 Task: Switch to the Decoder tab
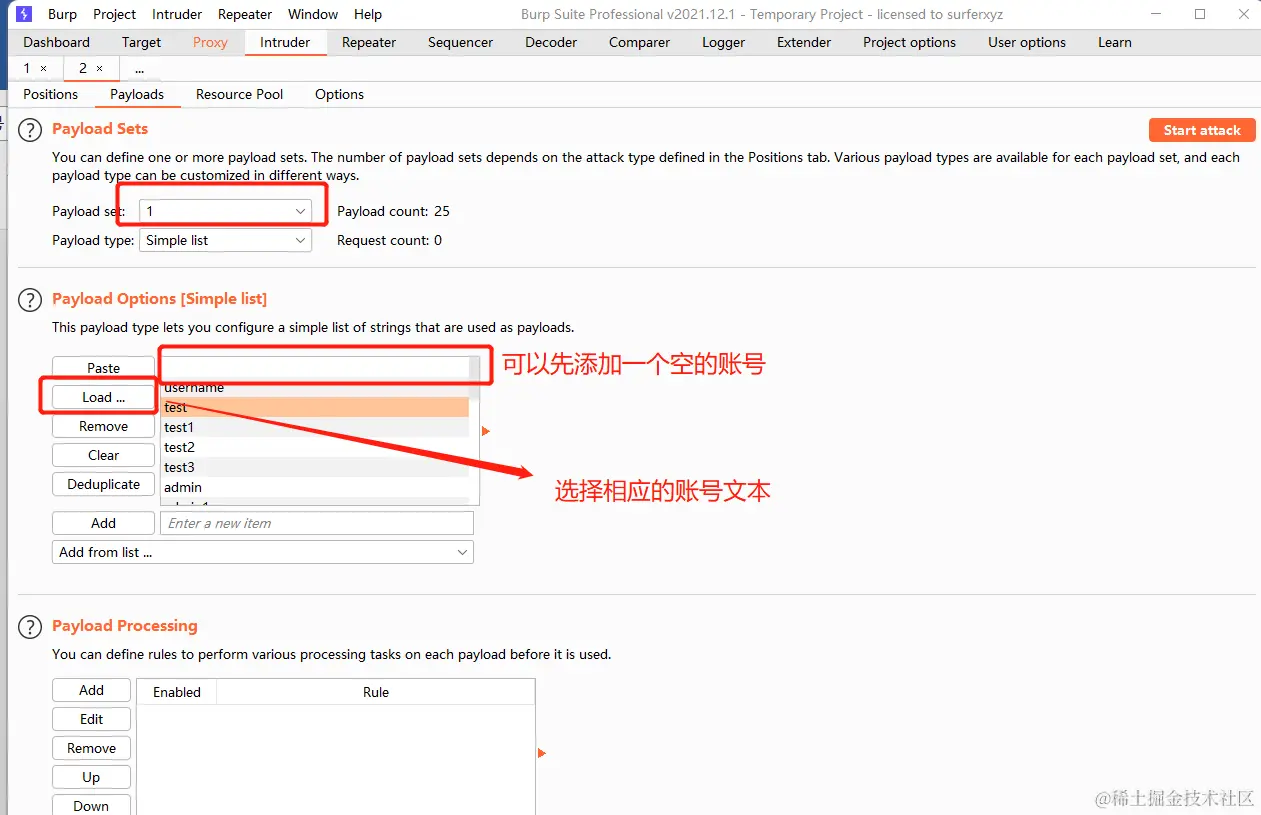[x=551, y=42]
